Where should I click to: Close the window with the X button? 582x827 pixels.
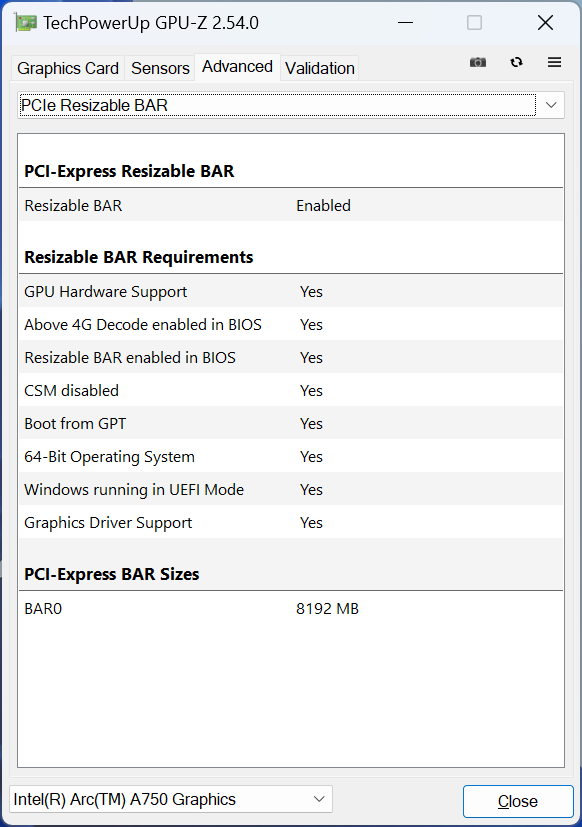[x=545, y=23]
